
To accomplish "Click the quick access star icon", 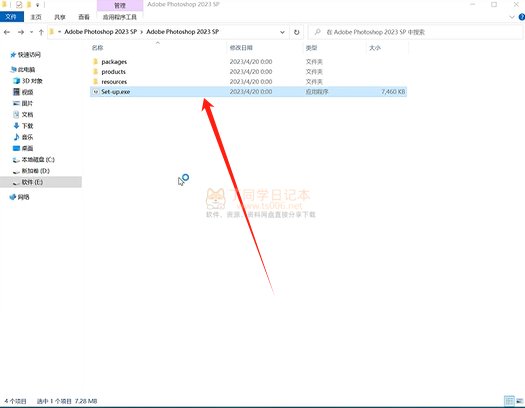I will pos(13,55).
